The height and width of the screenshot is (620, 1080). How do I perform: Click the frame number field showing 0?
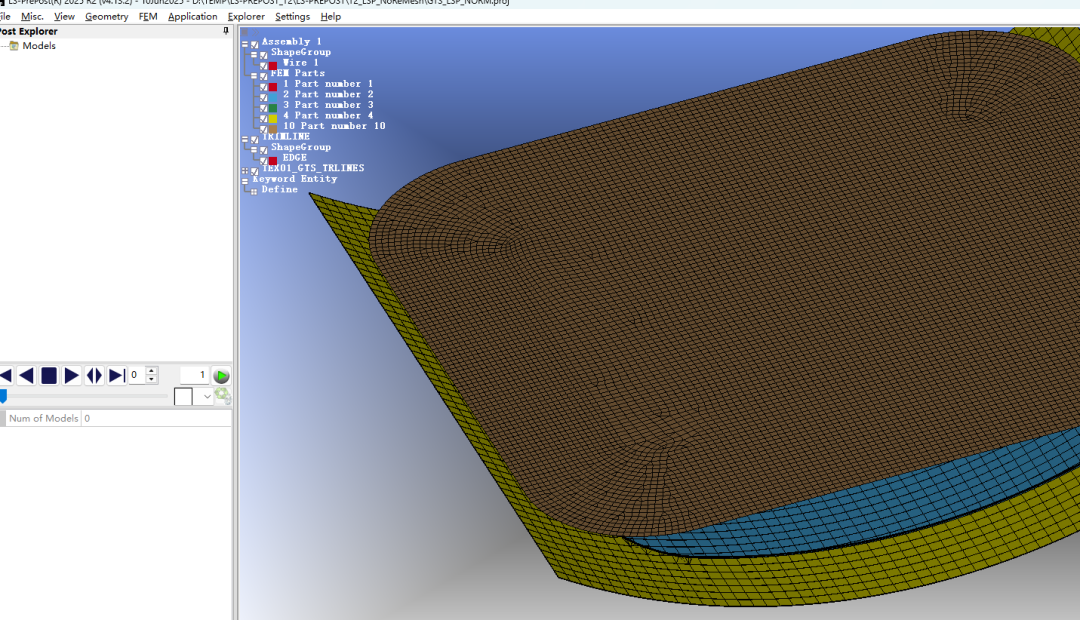coord(137,375)
